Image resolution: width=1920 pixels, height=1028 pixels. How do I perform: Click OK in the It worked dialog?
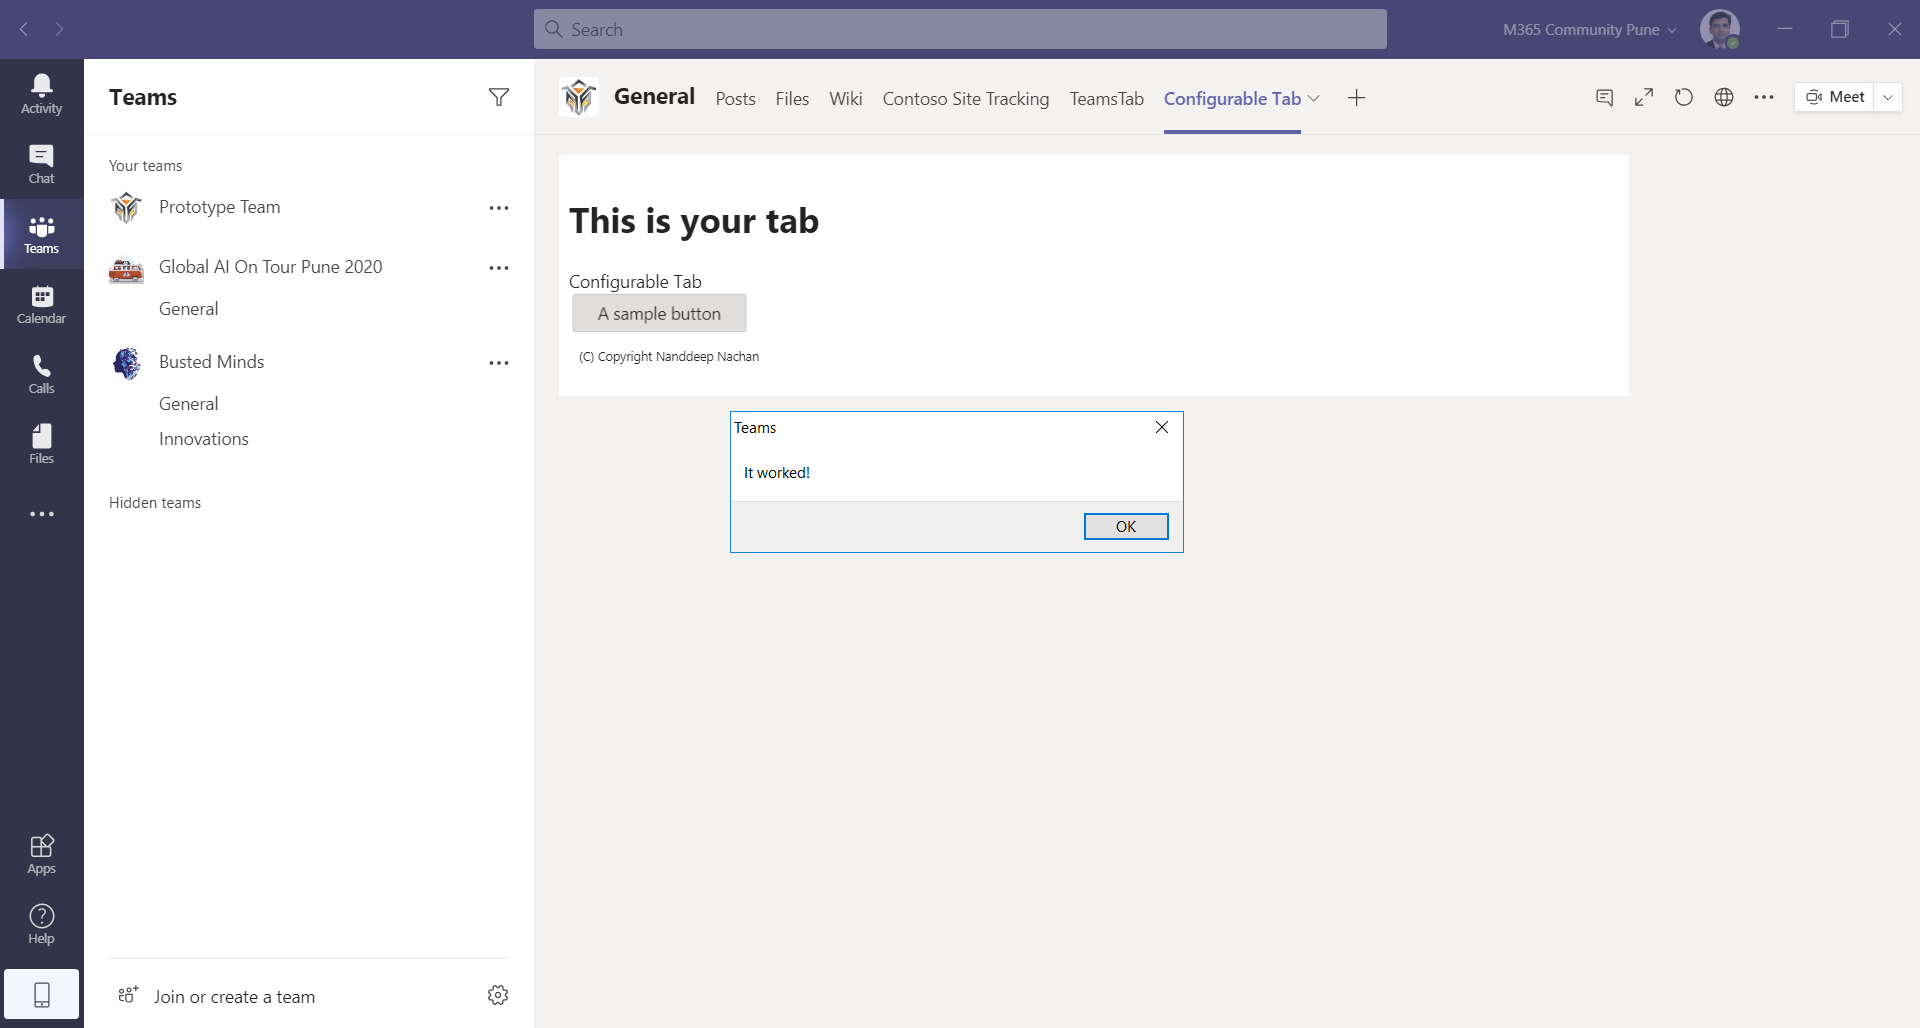(x=1125, y=526)
